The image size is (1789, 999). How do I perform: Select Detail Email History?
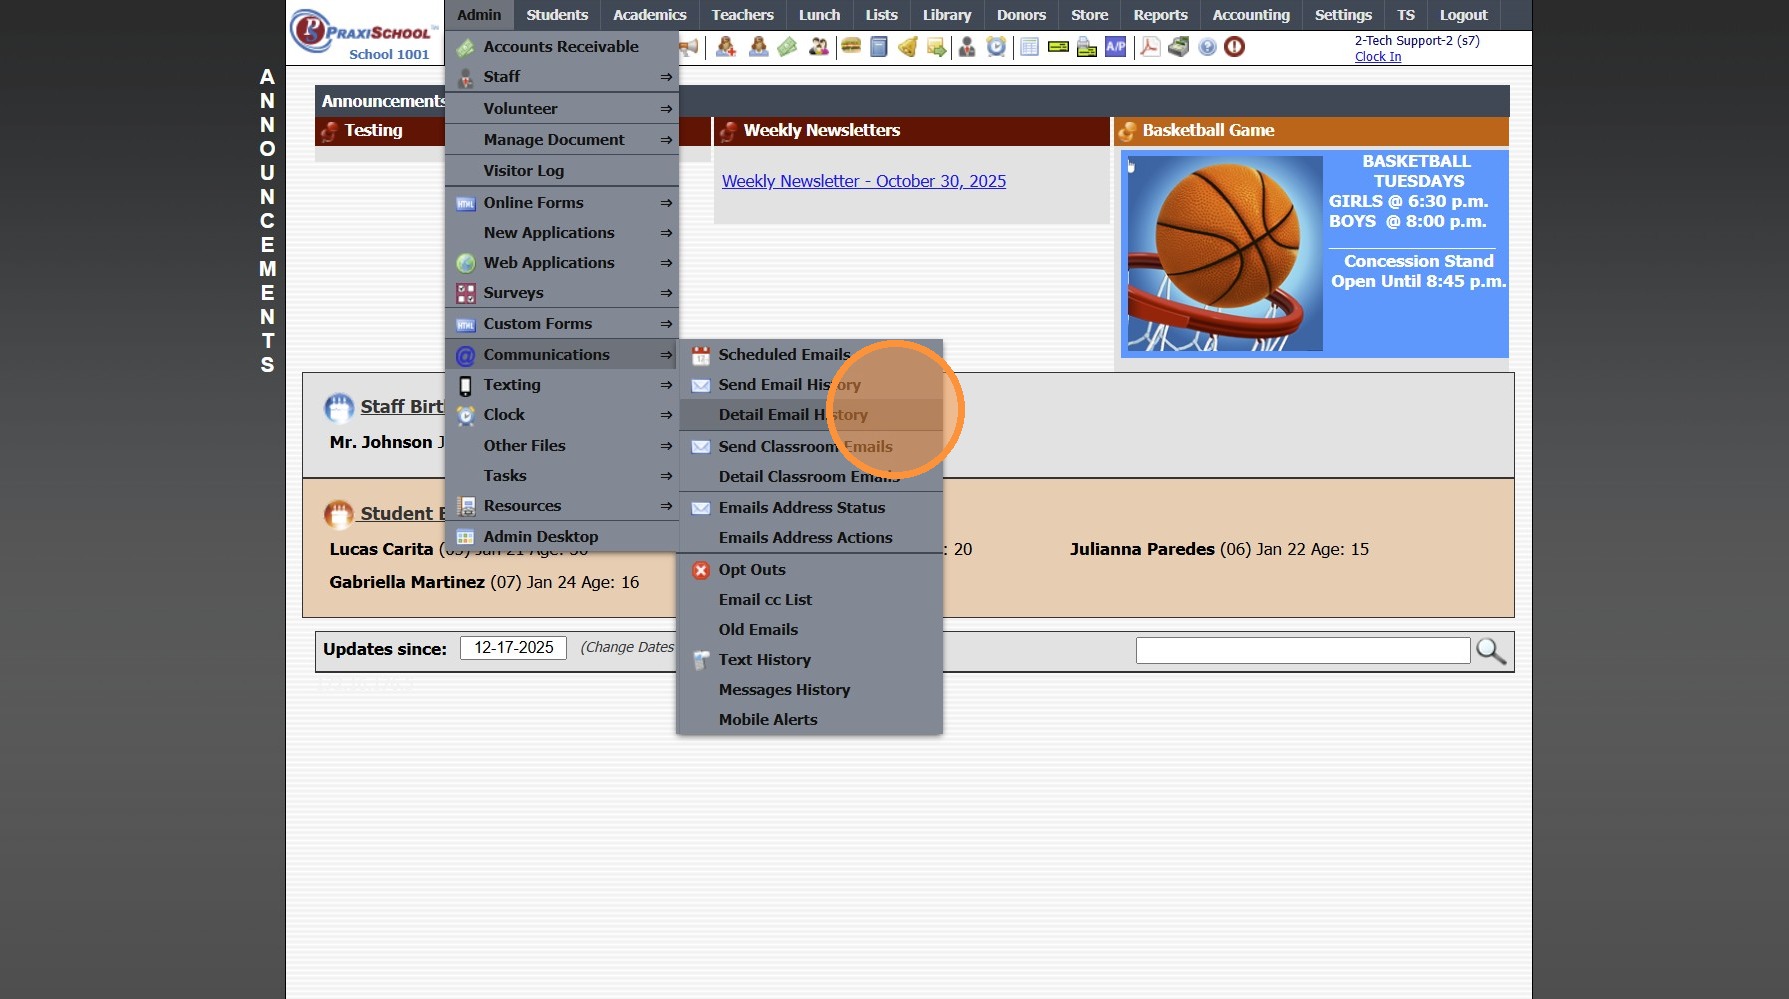(x=810, y=415)
